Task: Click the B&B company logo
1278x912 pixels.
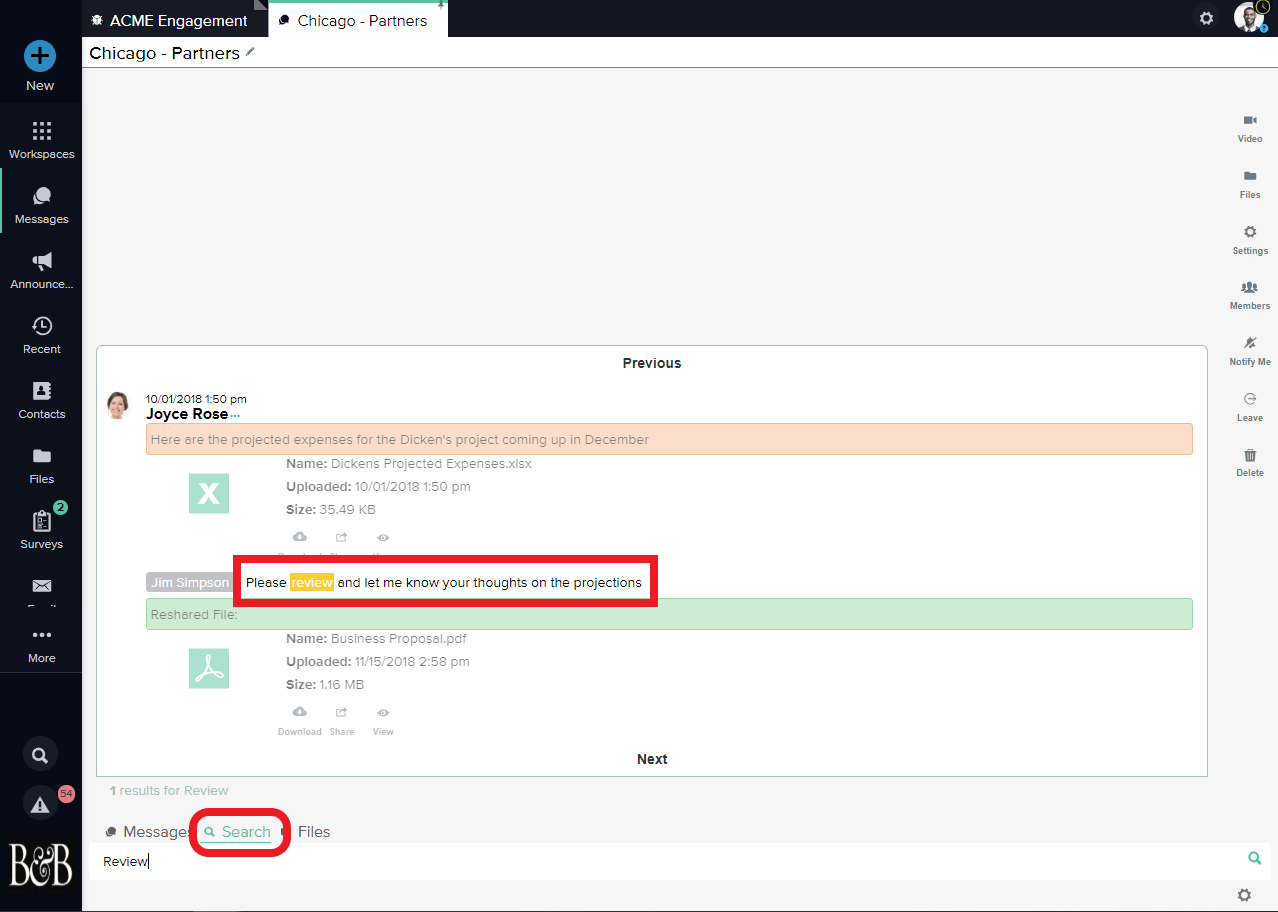Action: (x=41, y=864)
